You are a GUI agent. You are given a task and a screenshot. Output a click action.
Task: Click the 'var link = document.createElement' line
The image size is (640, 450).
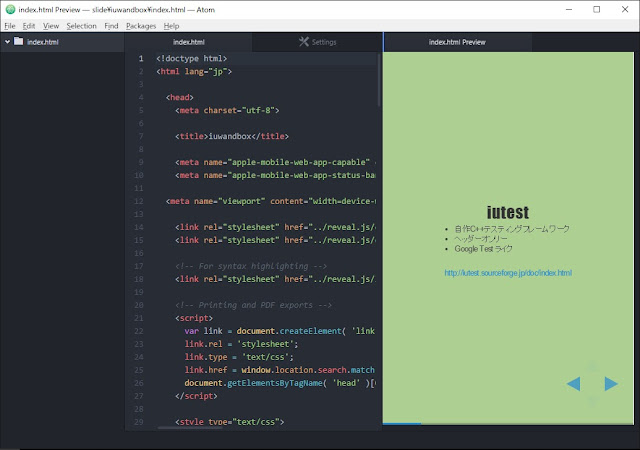coord(280,331)
